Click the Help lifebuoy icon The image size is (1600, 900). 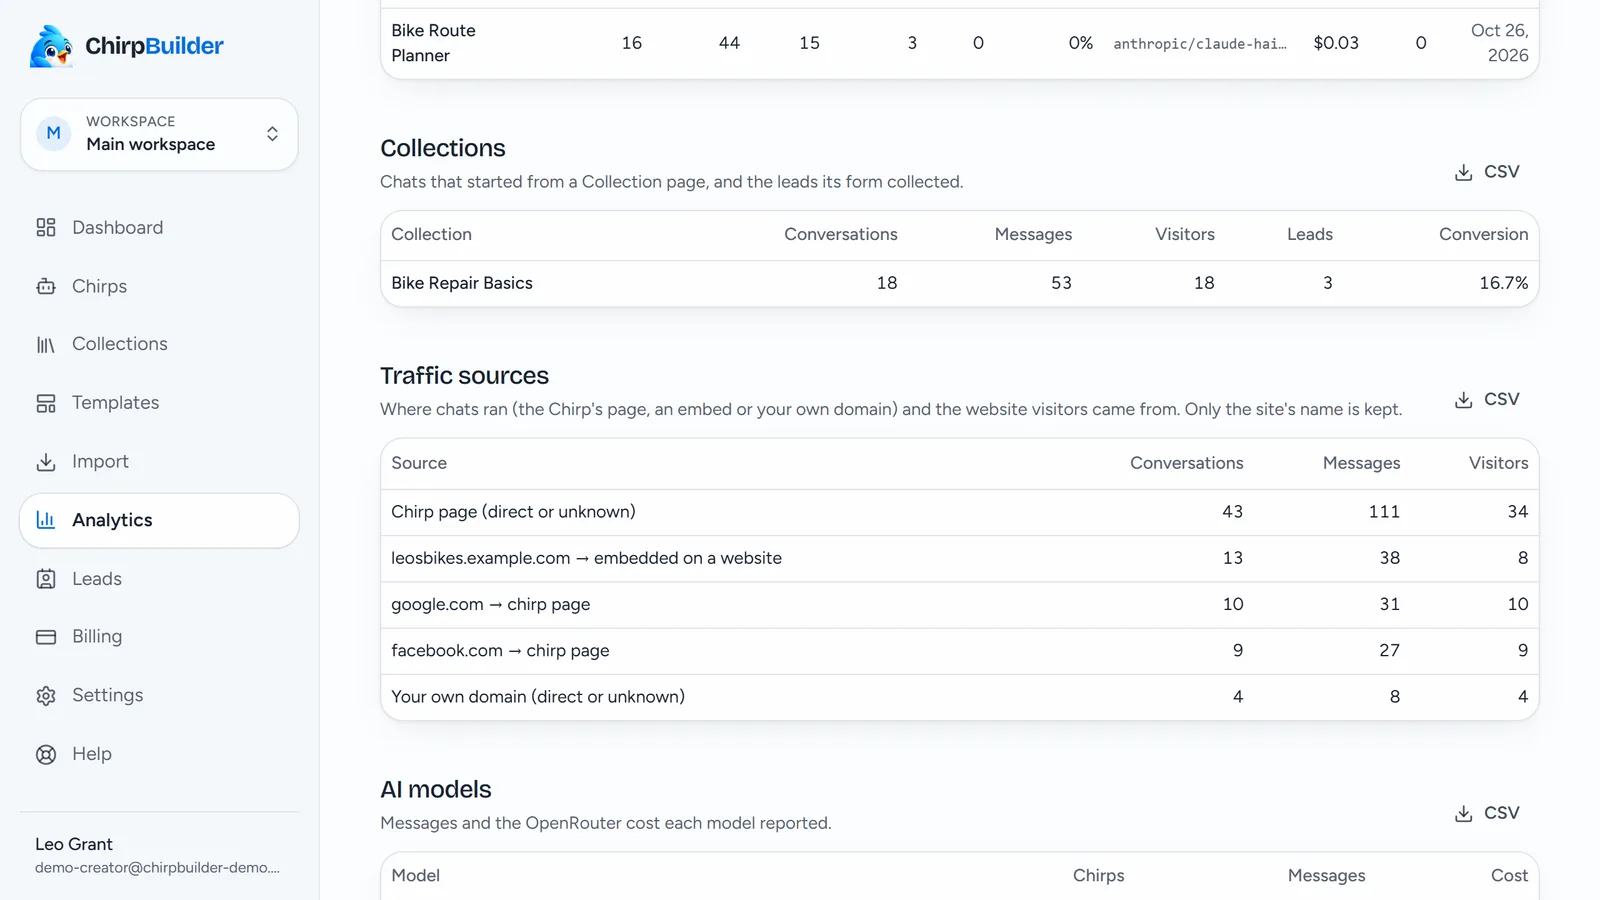(46, 755)
